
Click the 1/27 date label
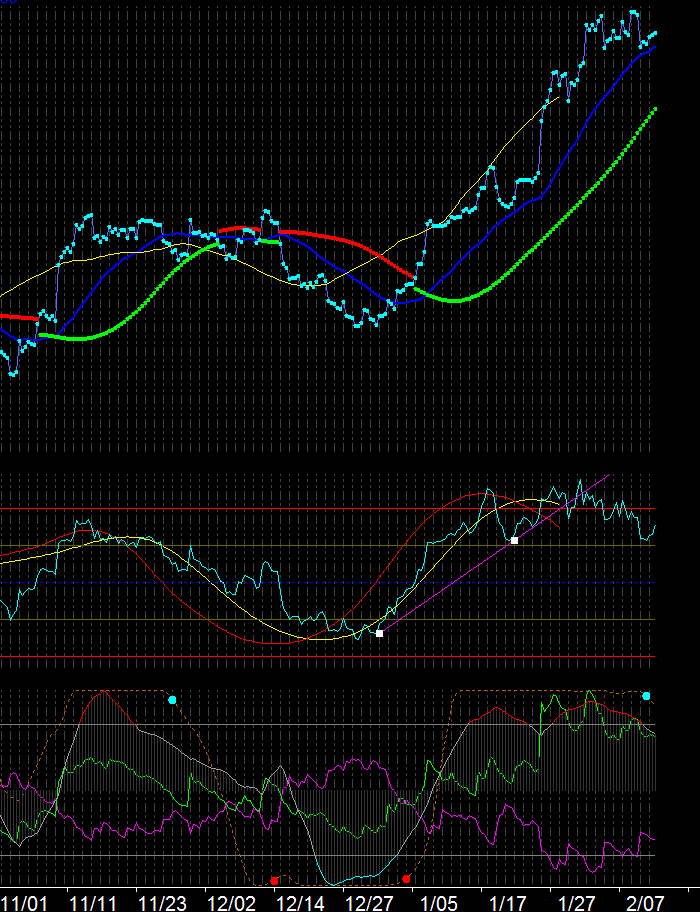(576, 903)
